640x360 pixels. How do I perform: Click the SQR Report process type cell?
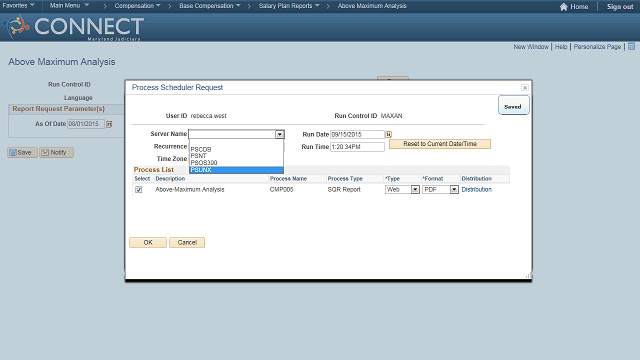pyautogui.click(x=344, y=189)
